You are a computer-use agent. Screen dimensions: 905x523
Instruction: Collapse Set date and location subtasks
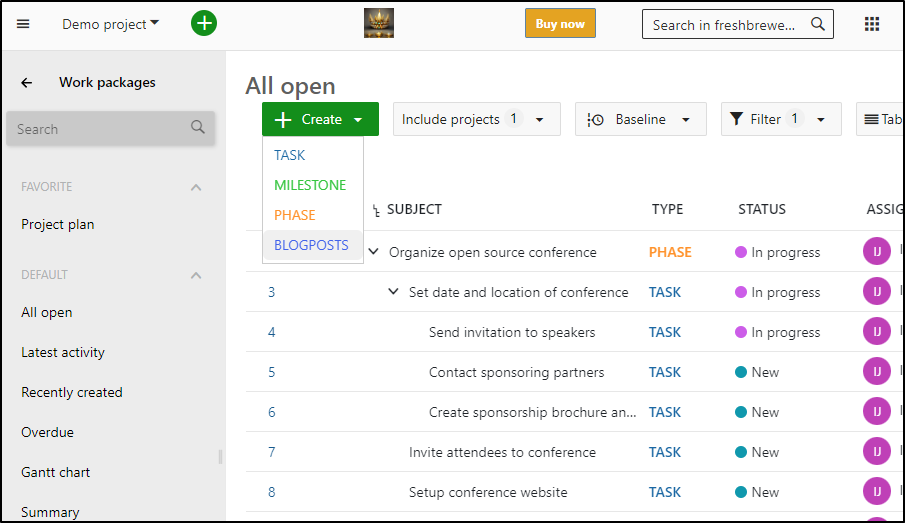(x=393, y=292)
